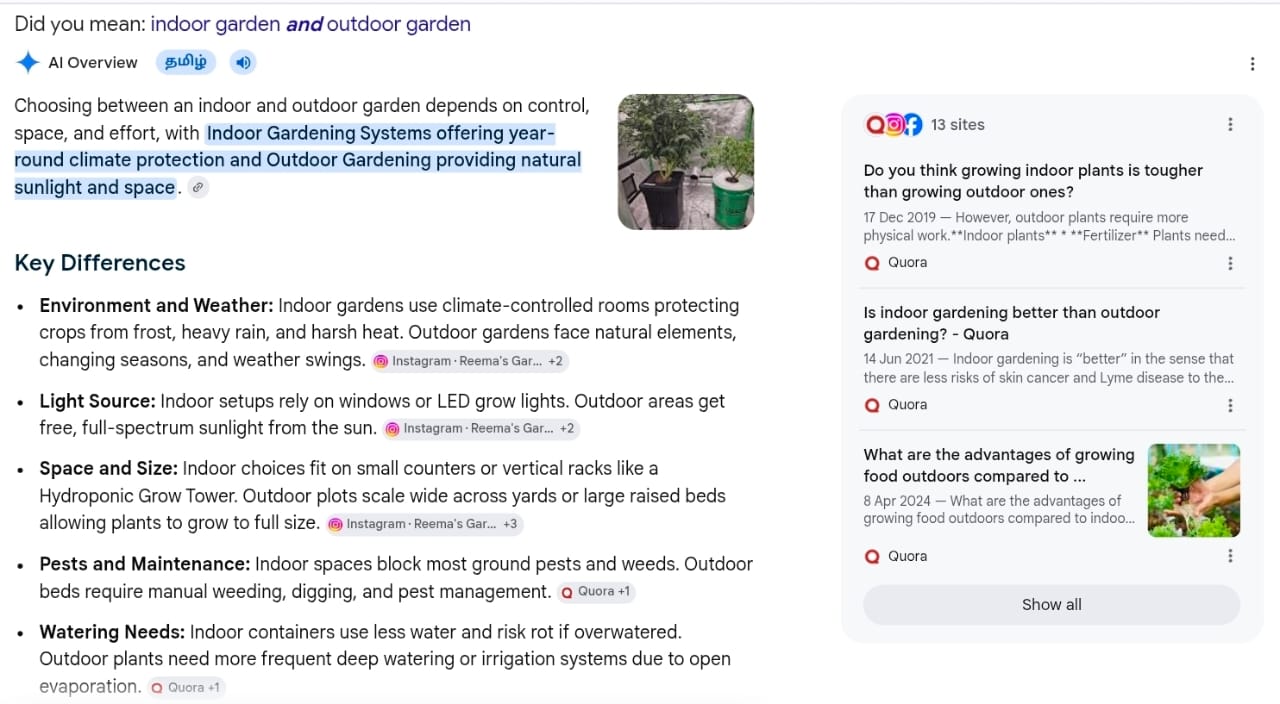Expand Instagram +3 source chip under Space and Size
This screenshot has width=1280, height=704.
coord(424,524)
